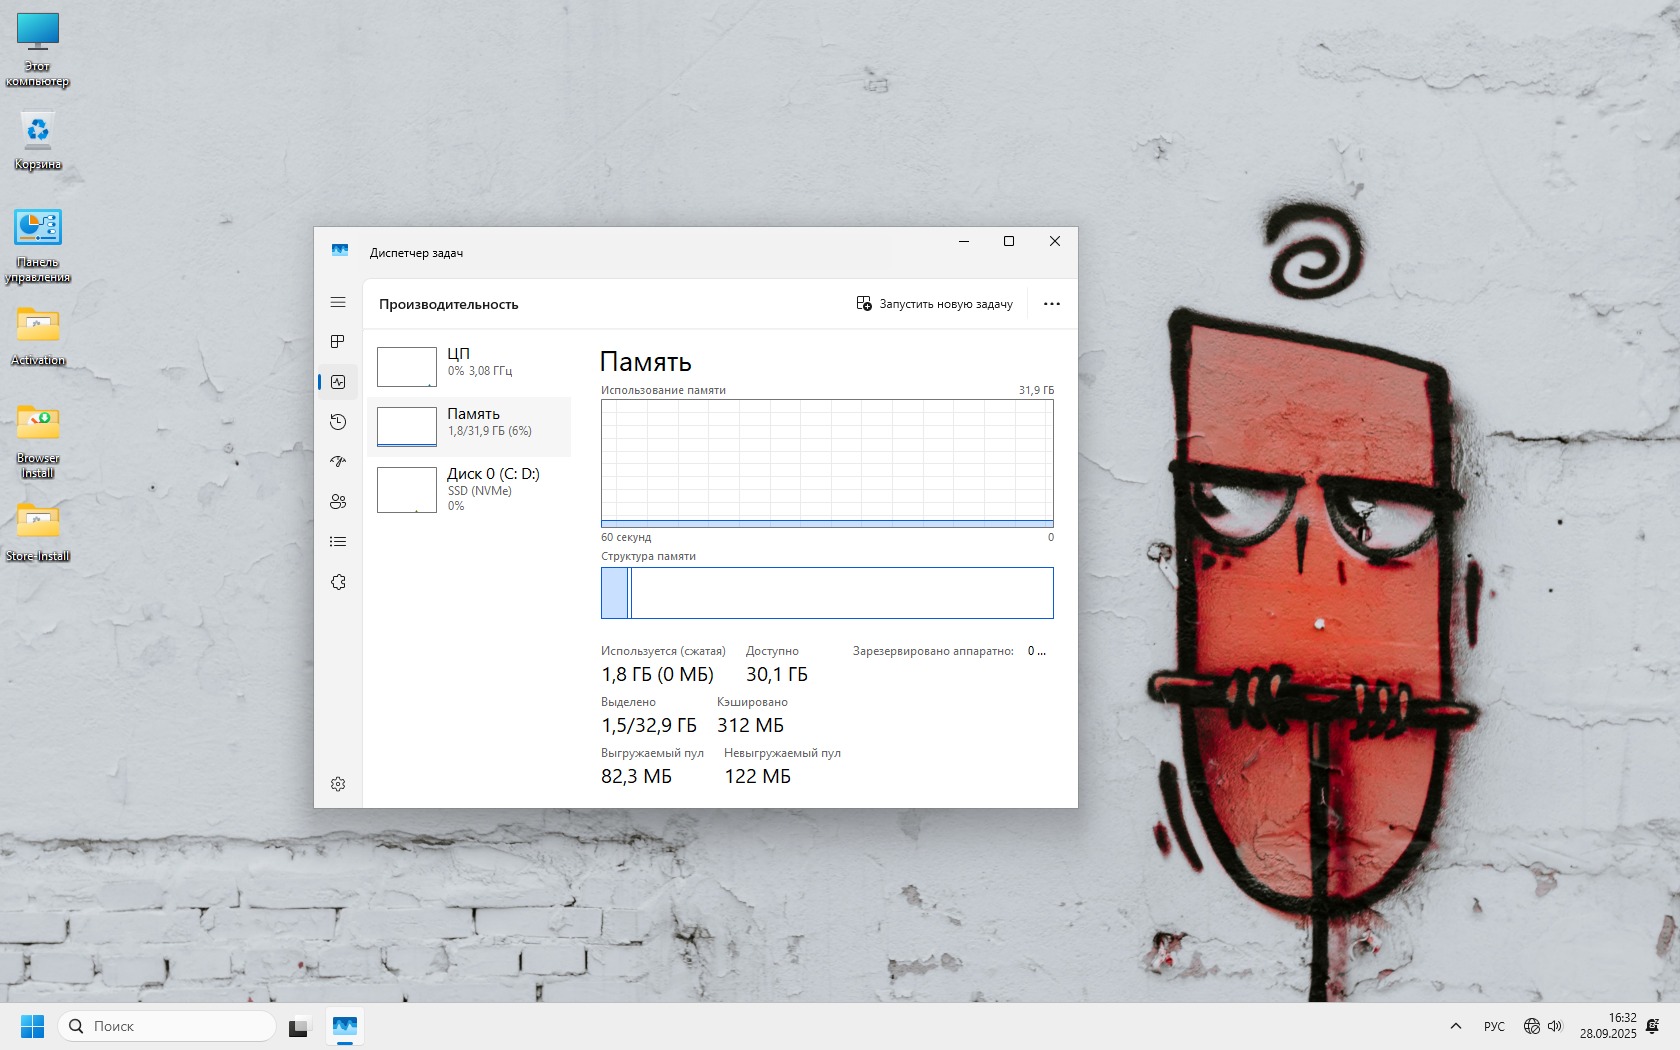Open Task Manager settings gear icon
The width and height of the screenshot is (1680, 1050).
(x=338, y=784)
